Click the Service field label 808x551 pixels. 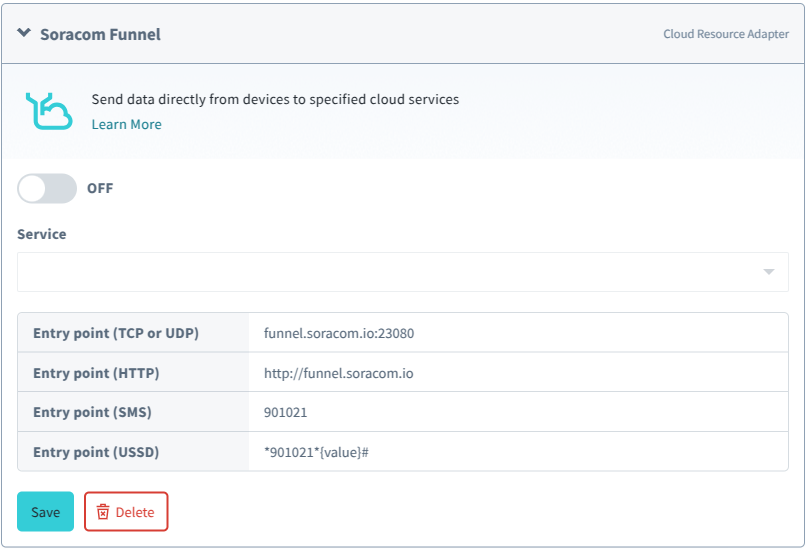[x=42, y=234]
